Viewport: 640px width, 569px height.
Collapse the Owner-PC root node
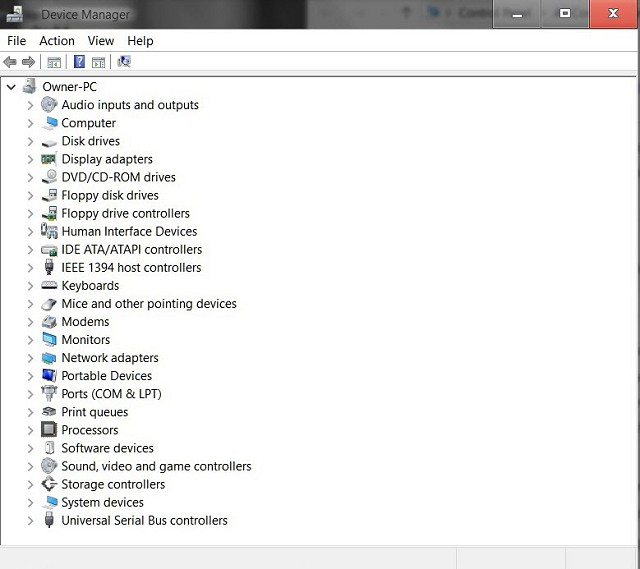pos(11,87)
